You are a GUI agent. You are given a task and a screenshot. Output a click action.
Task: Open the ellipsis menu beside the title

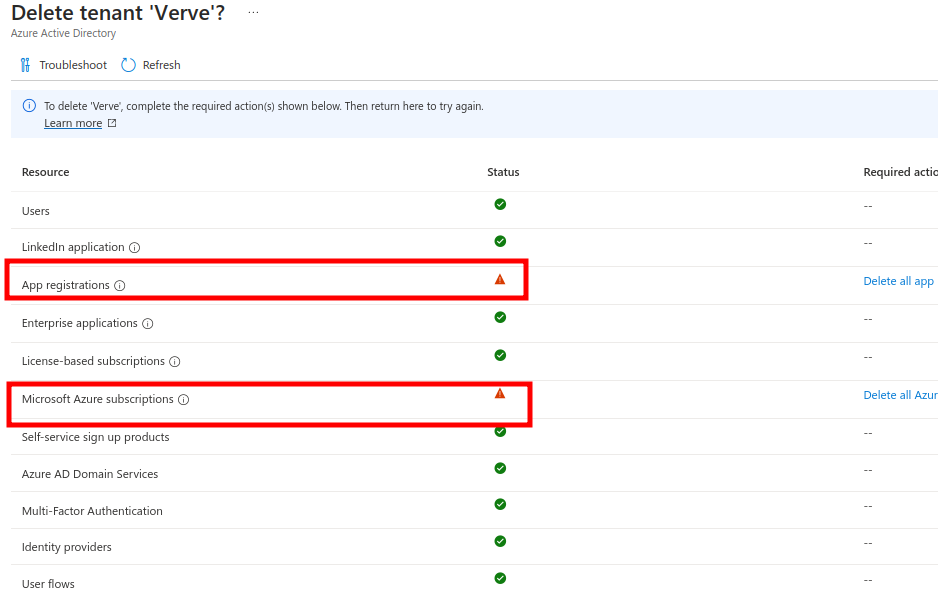(254, 13)
